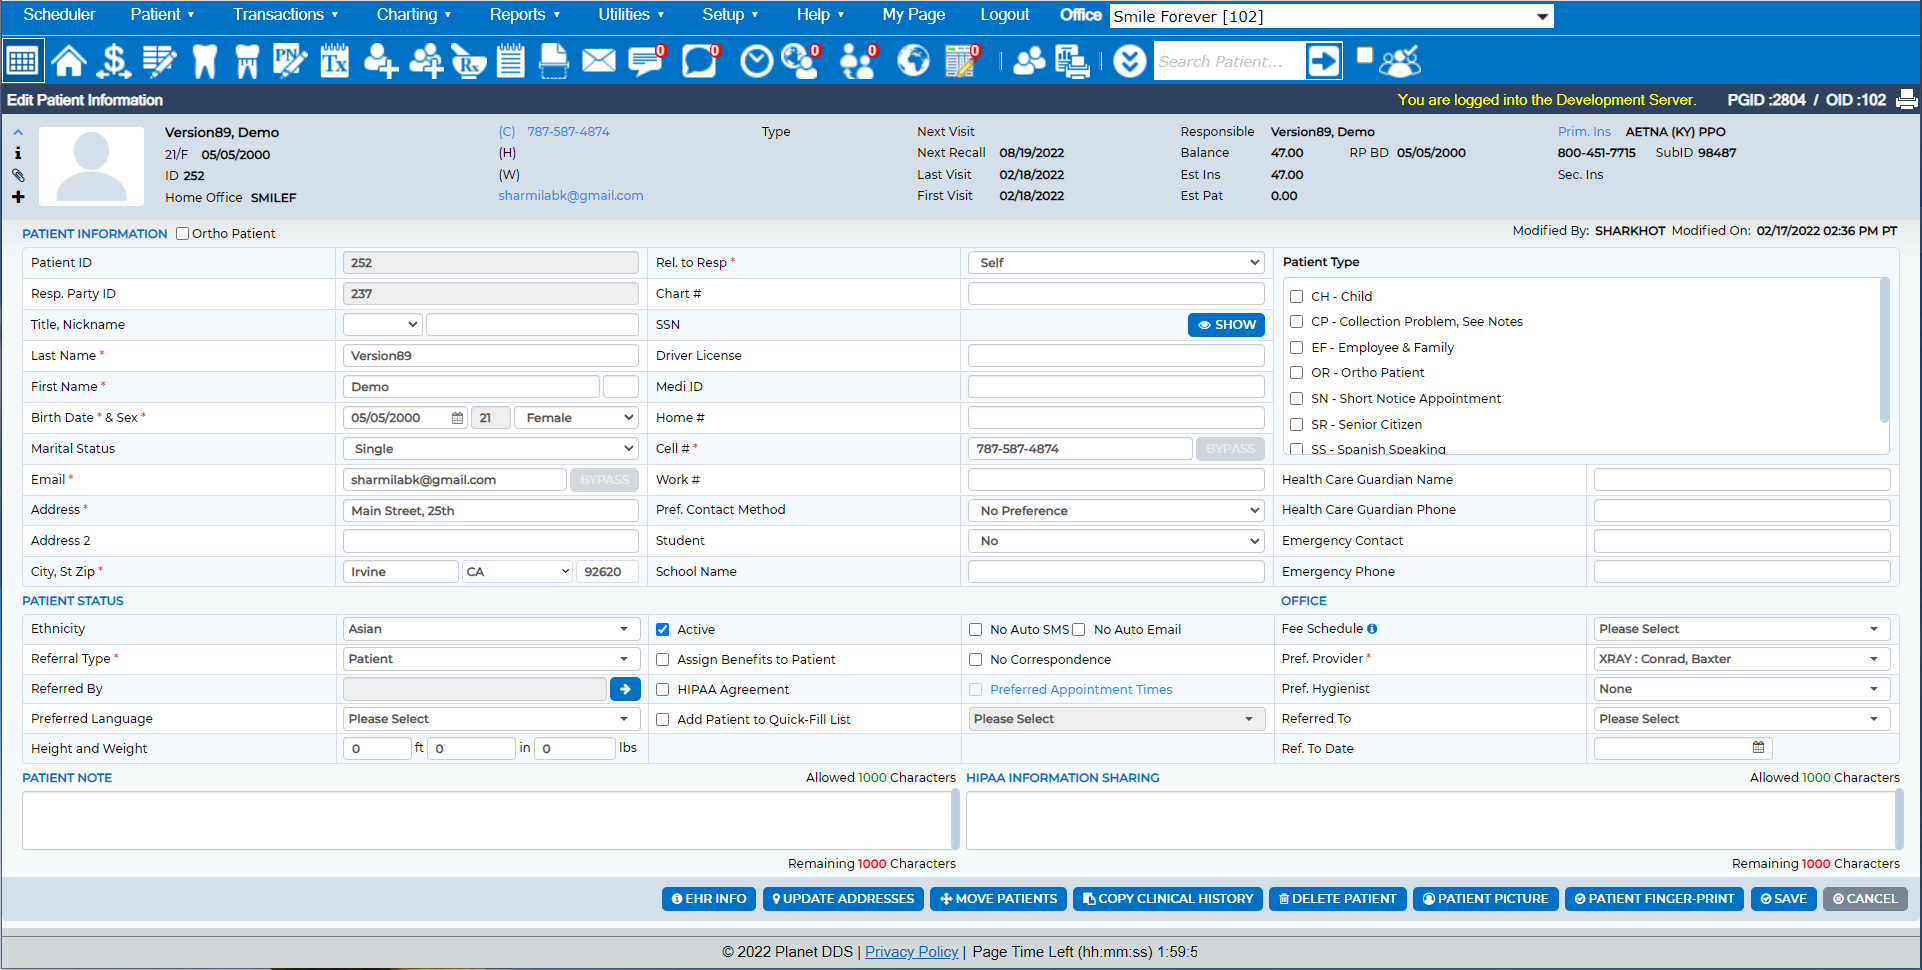Tick EF - Employee & Family checkbox
Image resolution: width=1922 pixels, height=970 pixels.
tap(1296, 348)
